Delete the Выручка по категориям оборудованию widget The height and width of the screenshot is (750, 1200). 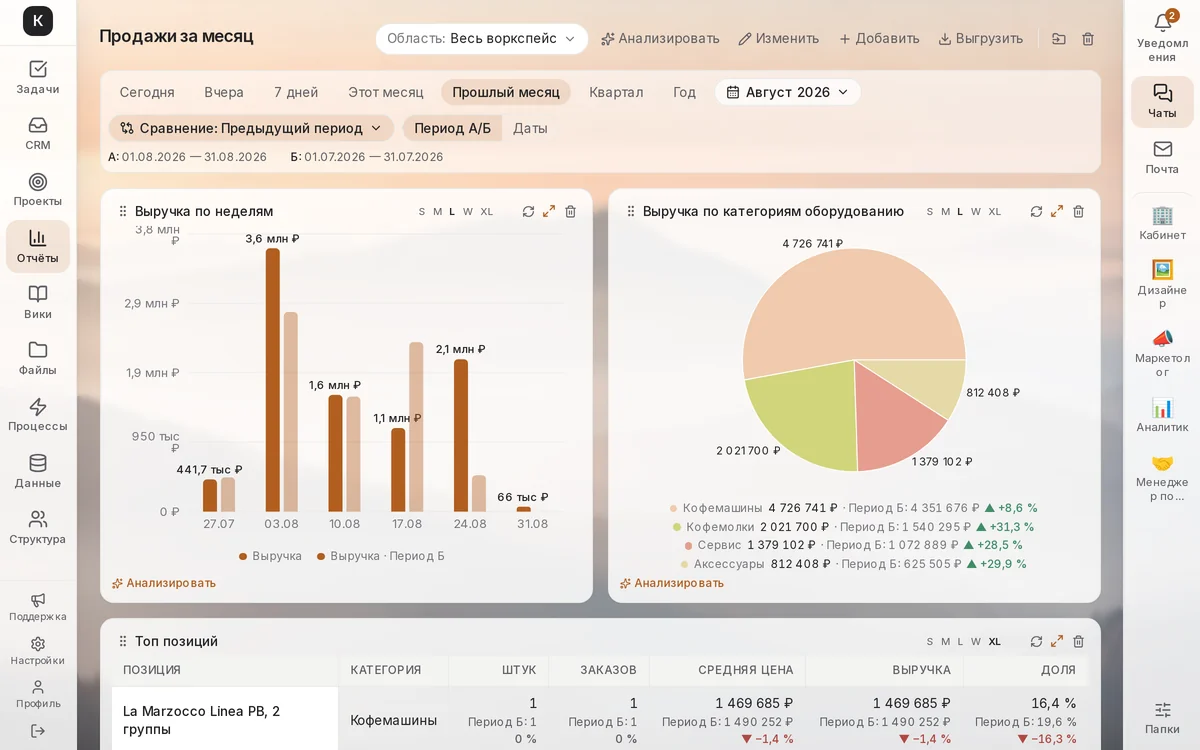[x=1078, y=211]
